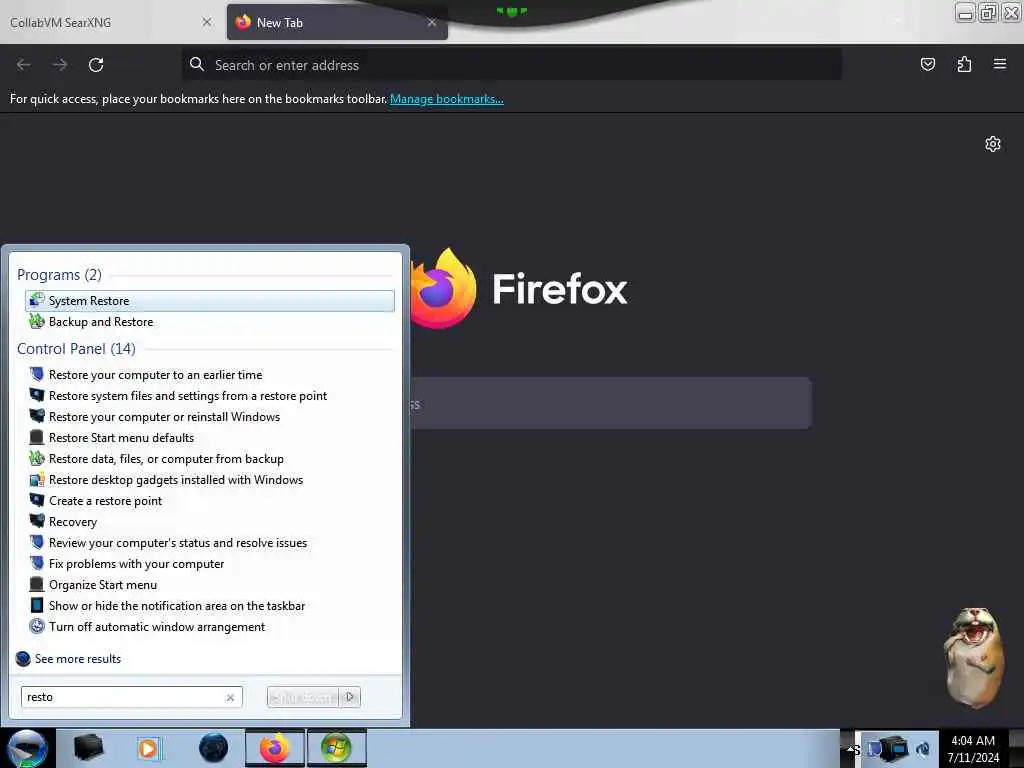The image size is (1024, 768).
Task: Click the 'Manage bookmarks...' link
Action: coord(447,99)
